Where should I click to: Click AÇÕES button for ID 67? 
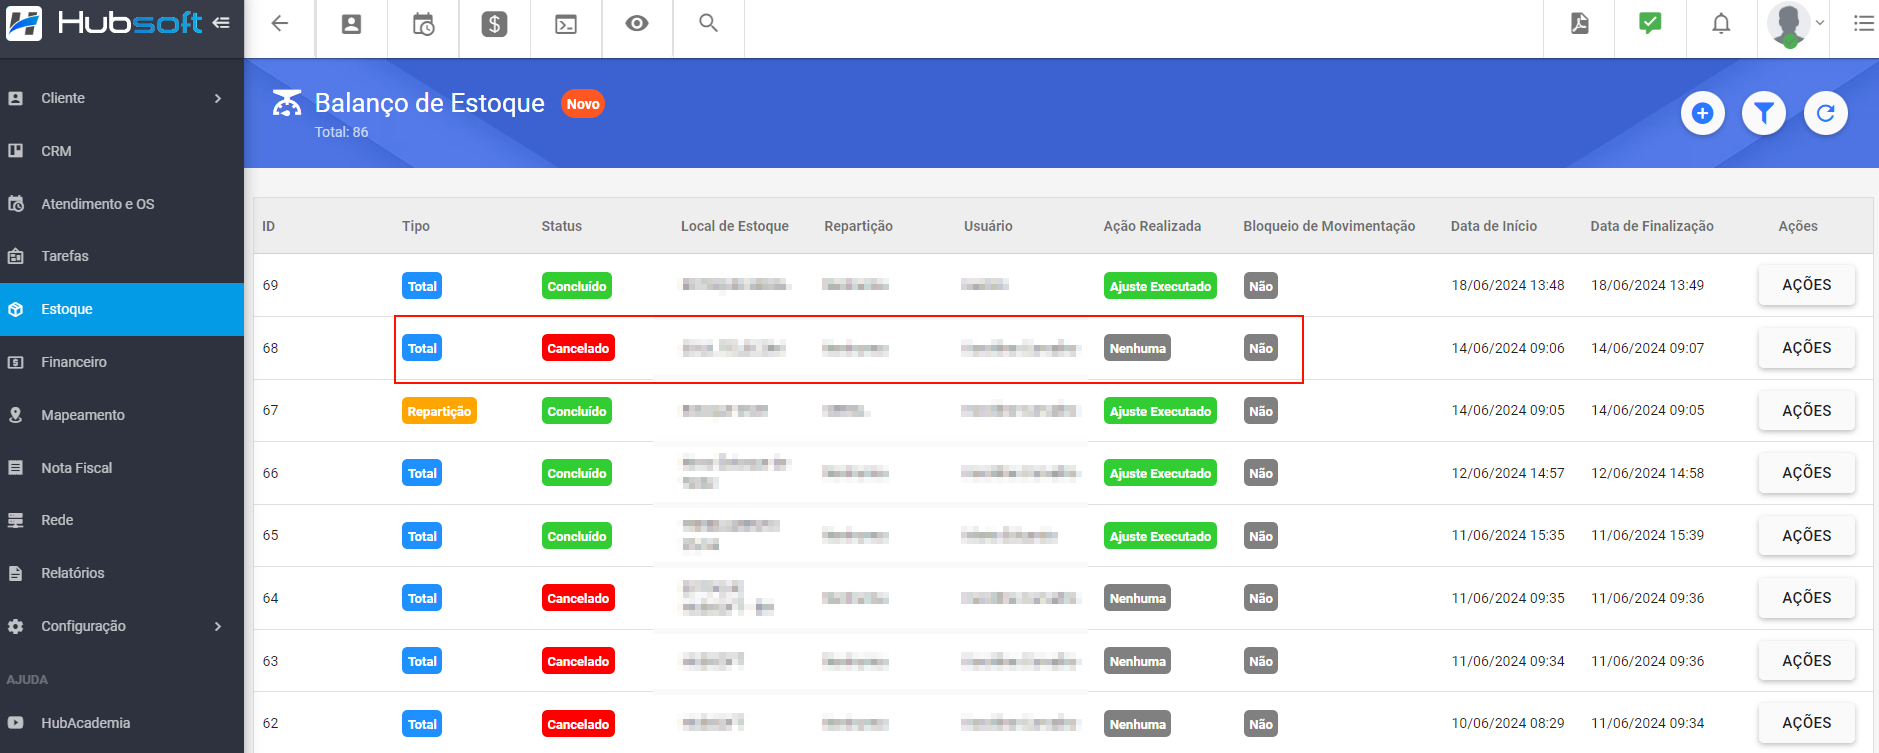(x=1806, y=411)
